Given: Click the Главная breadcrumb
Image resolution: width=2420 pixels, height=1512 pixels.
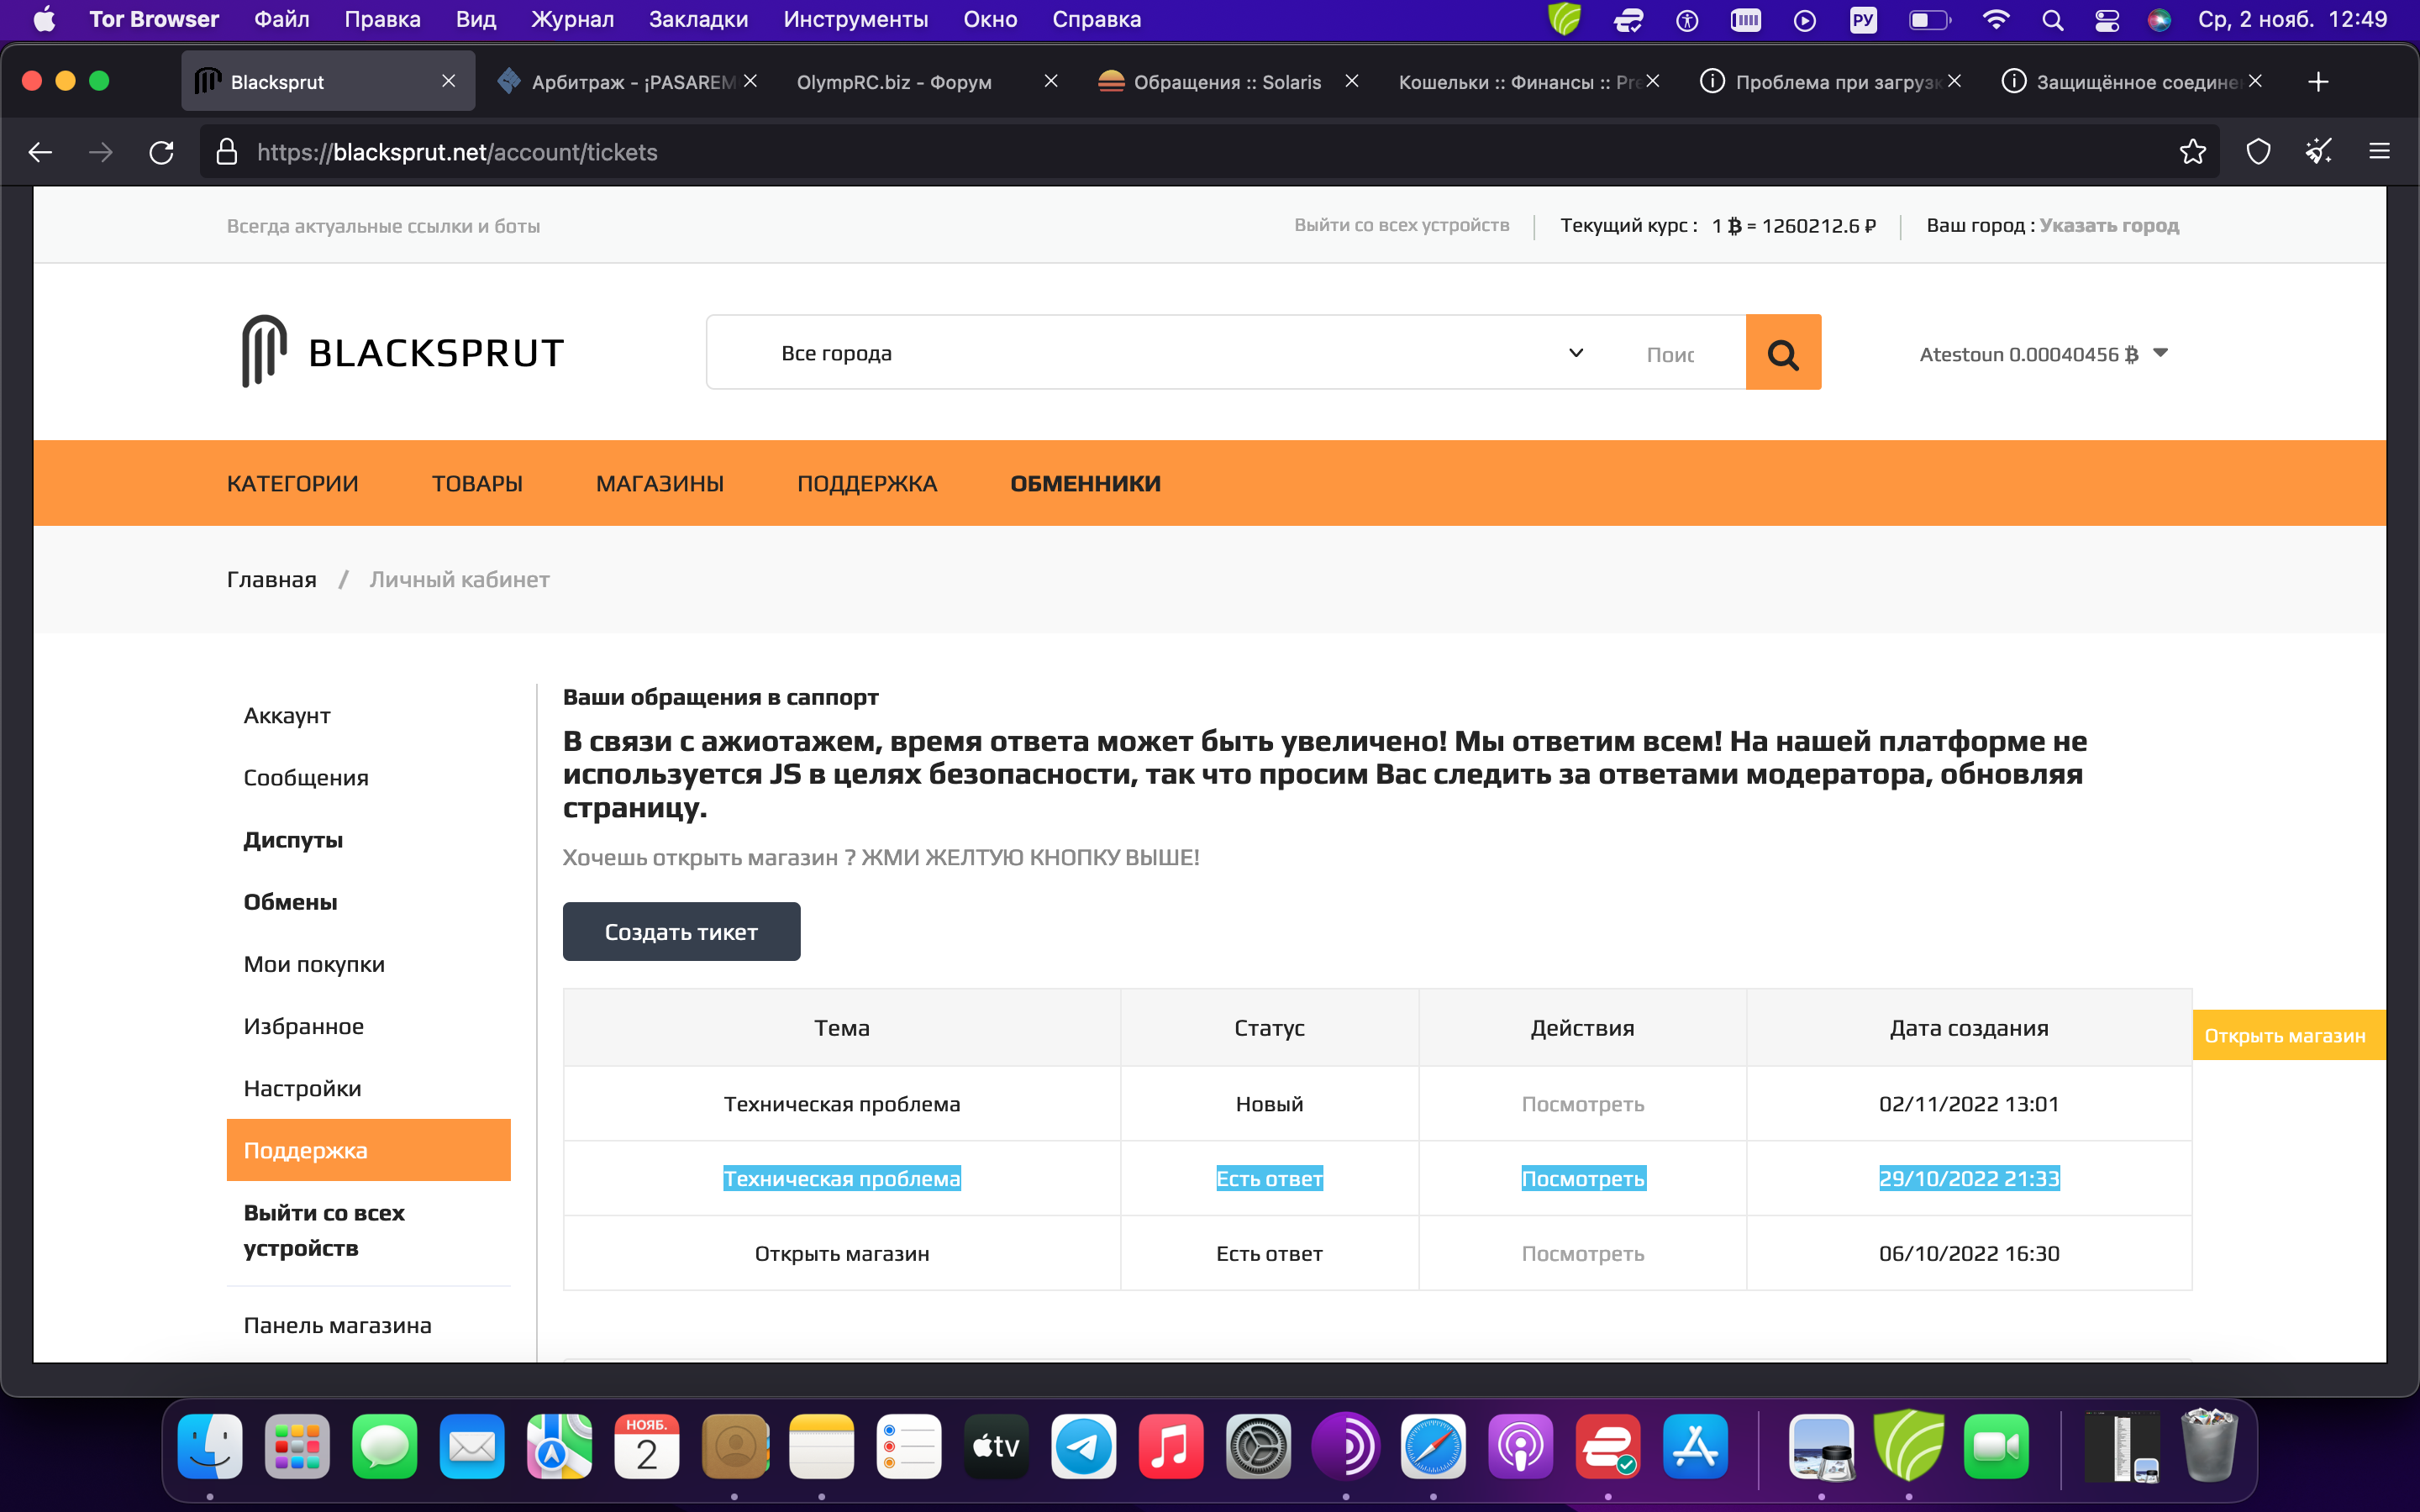Looking at the screenshot, I should click(x=271, y=579).
